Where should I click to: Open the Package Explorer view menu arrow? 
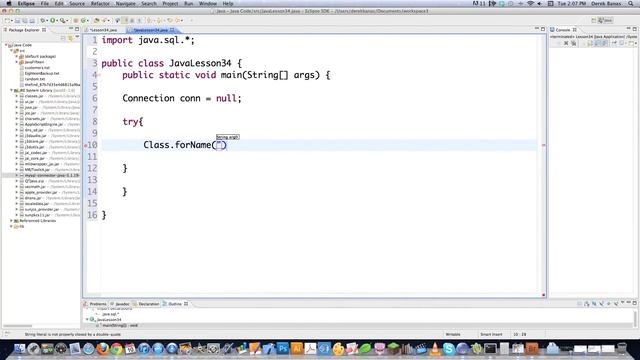(77, 38)
